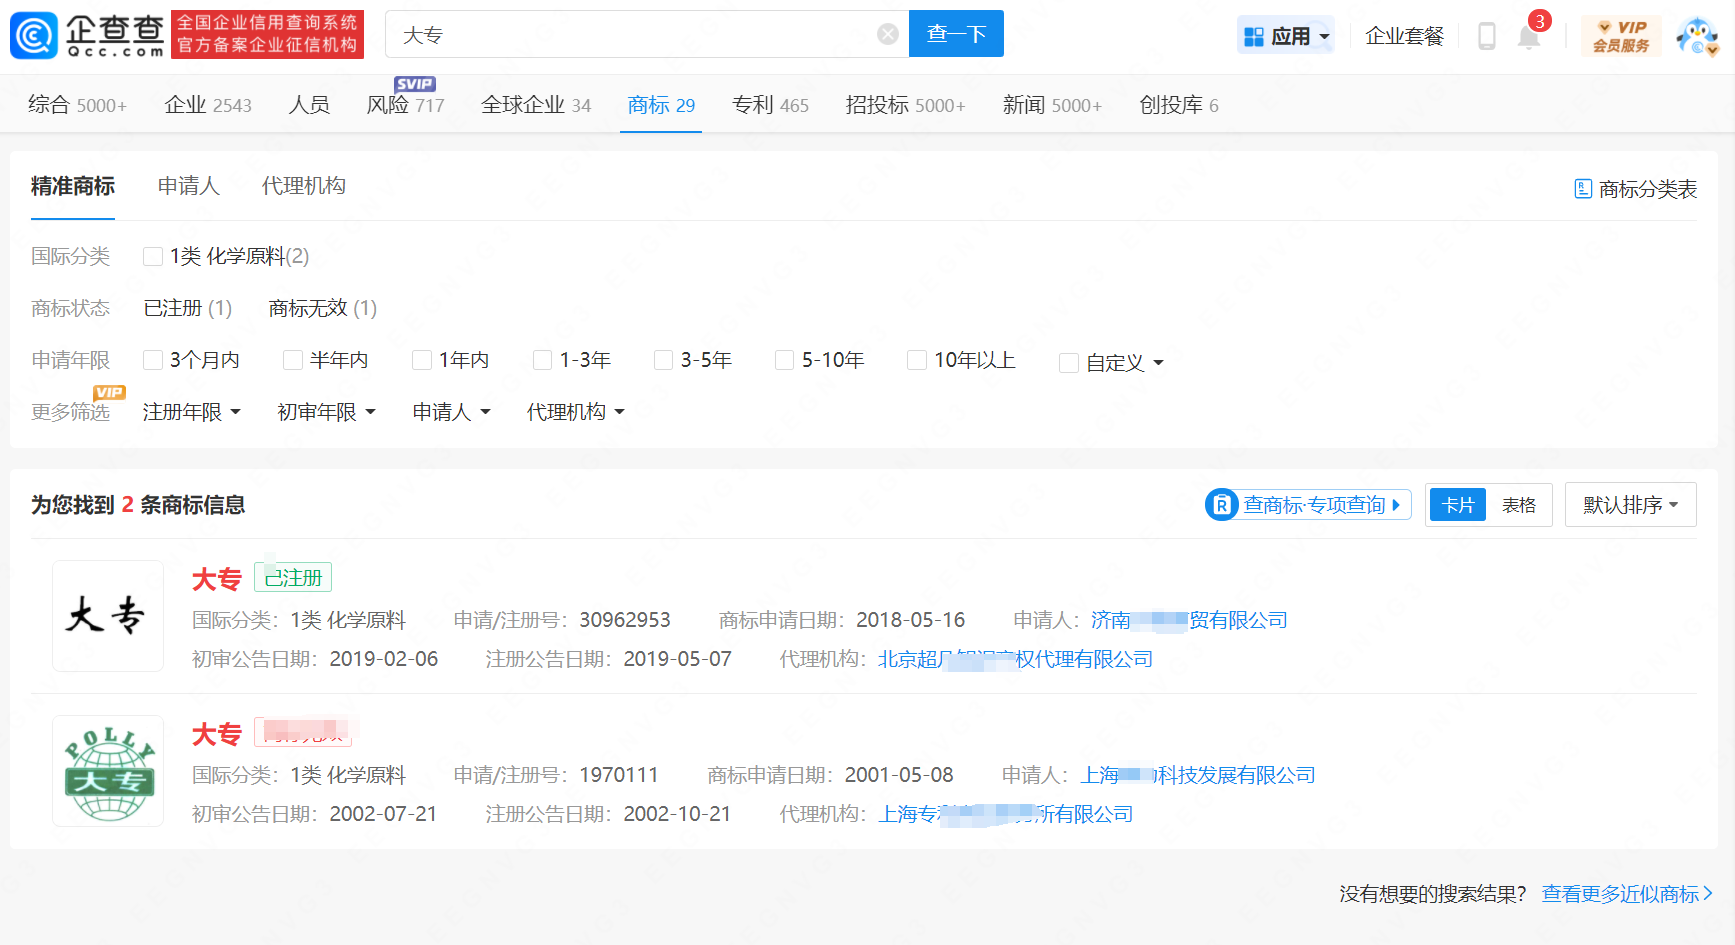
Task: Open the VIP member service icon
Action: tap(1621, 36)
